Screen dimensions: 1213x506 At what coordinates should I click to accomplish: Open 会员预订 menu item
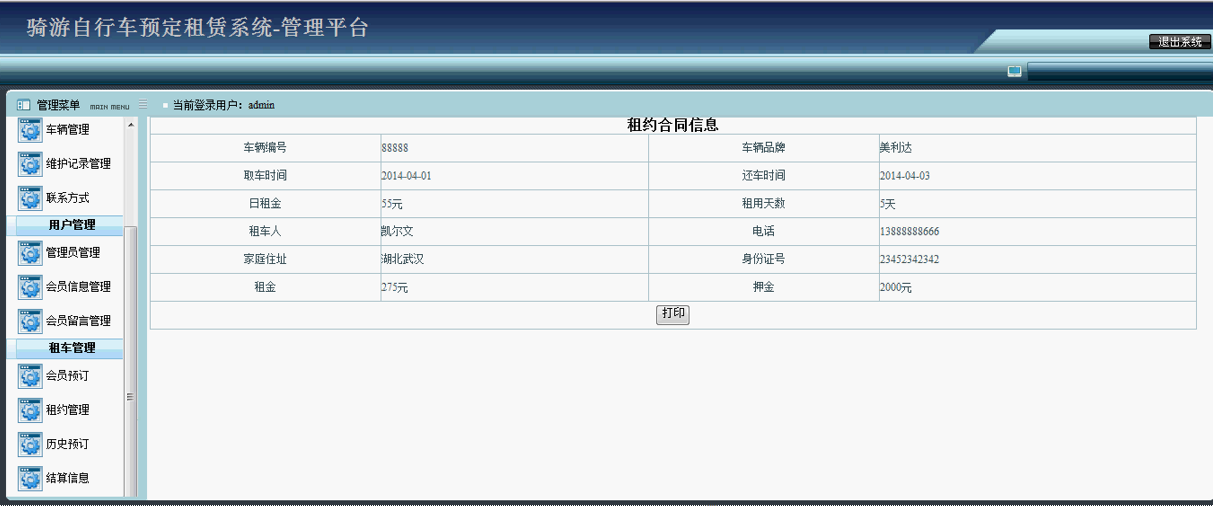67,376
